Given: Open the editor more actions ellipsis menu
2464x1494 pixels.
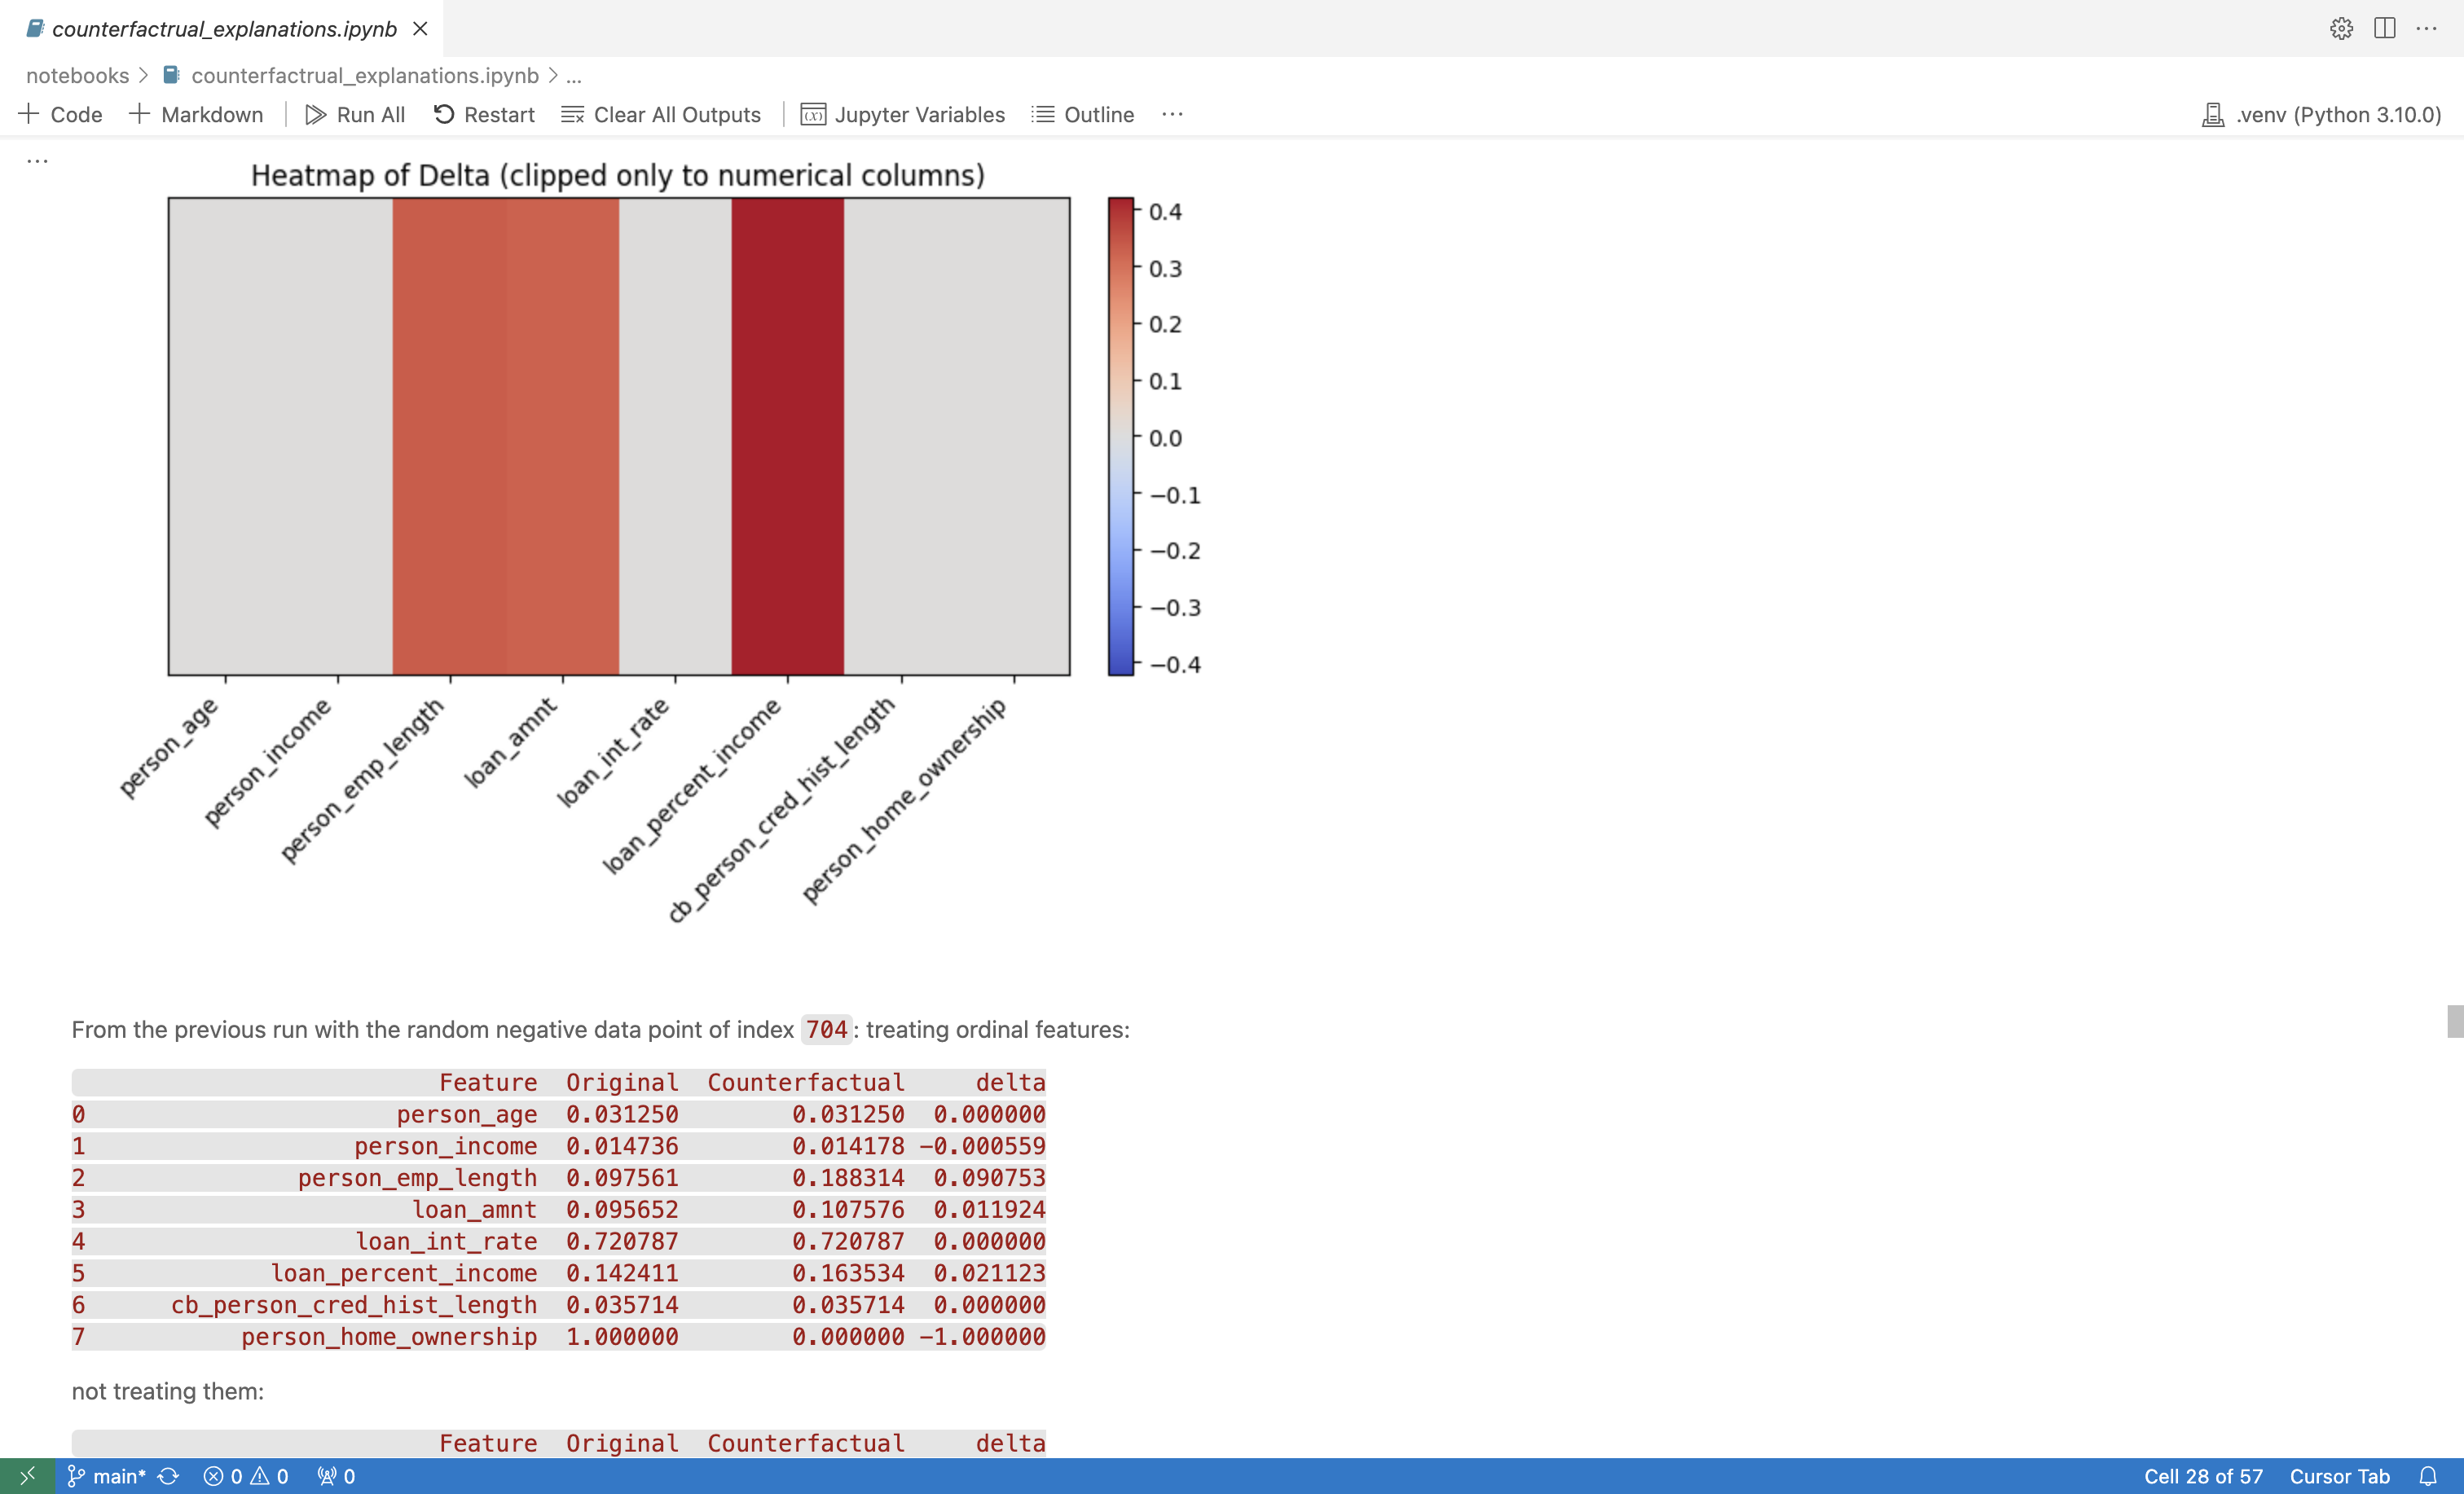Looking at the screenshot, I should pos(2427,28).
